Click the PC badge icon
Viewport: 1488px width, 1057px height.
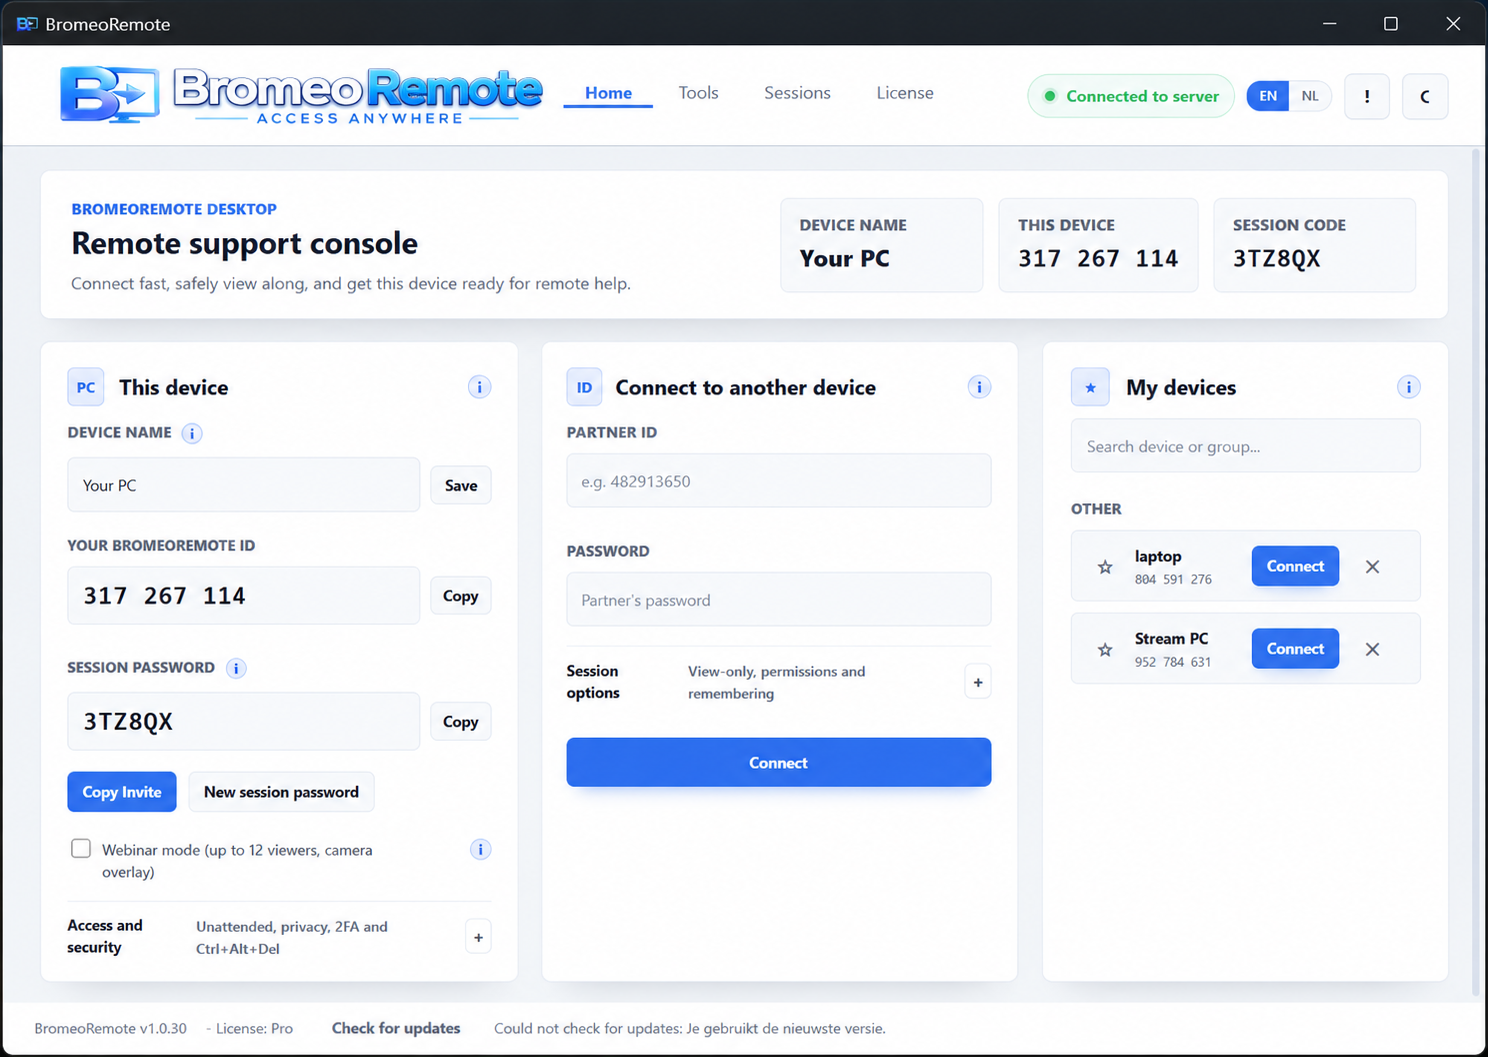86,387
